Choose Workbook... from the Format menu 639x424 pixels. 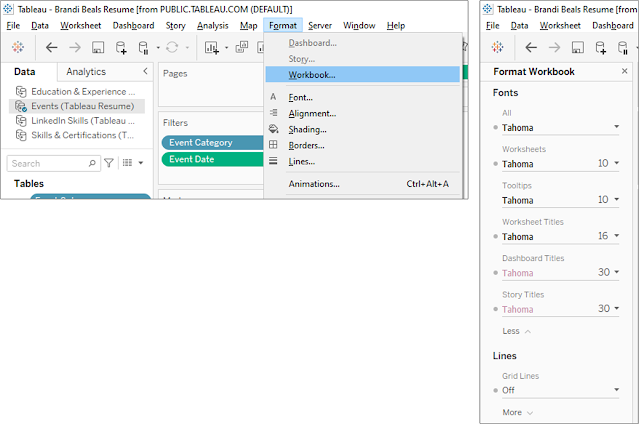click(362, 75)
